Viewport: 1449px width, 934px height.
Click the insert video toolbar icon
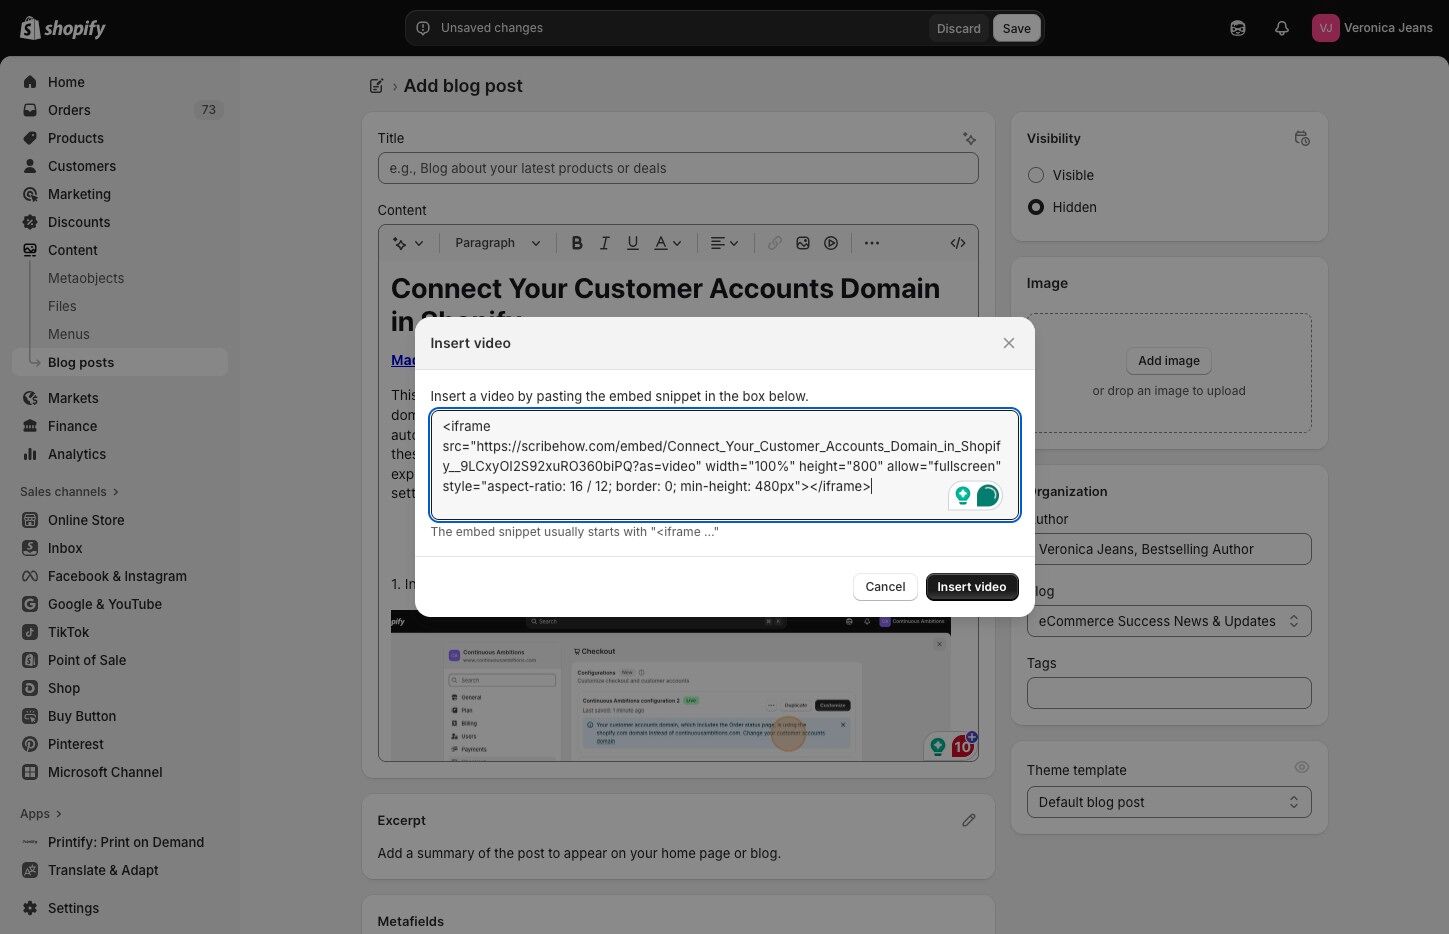(x=831, y=243)
